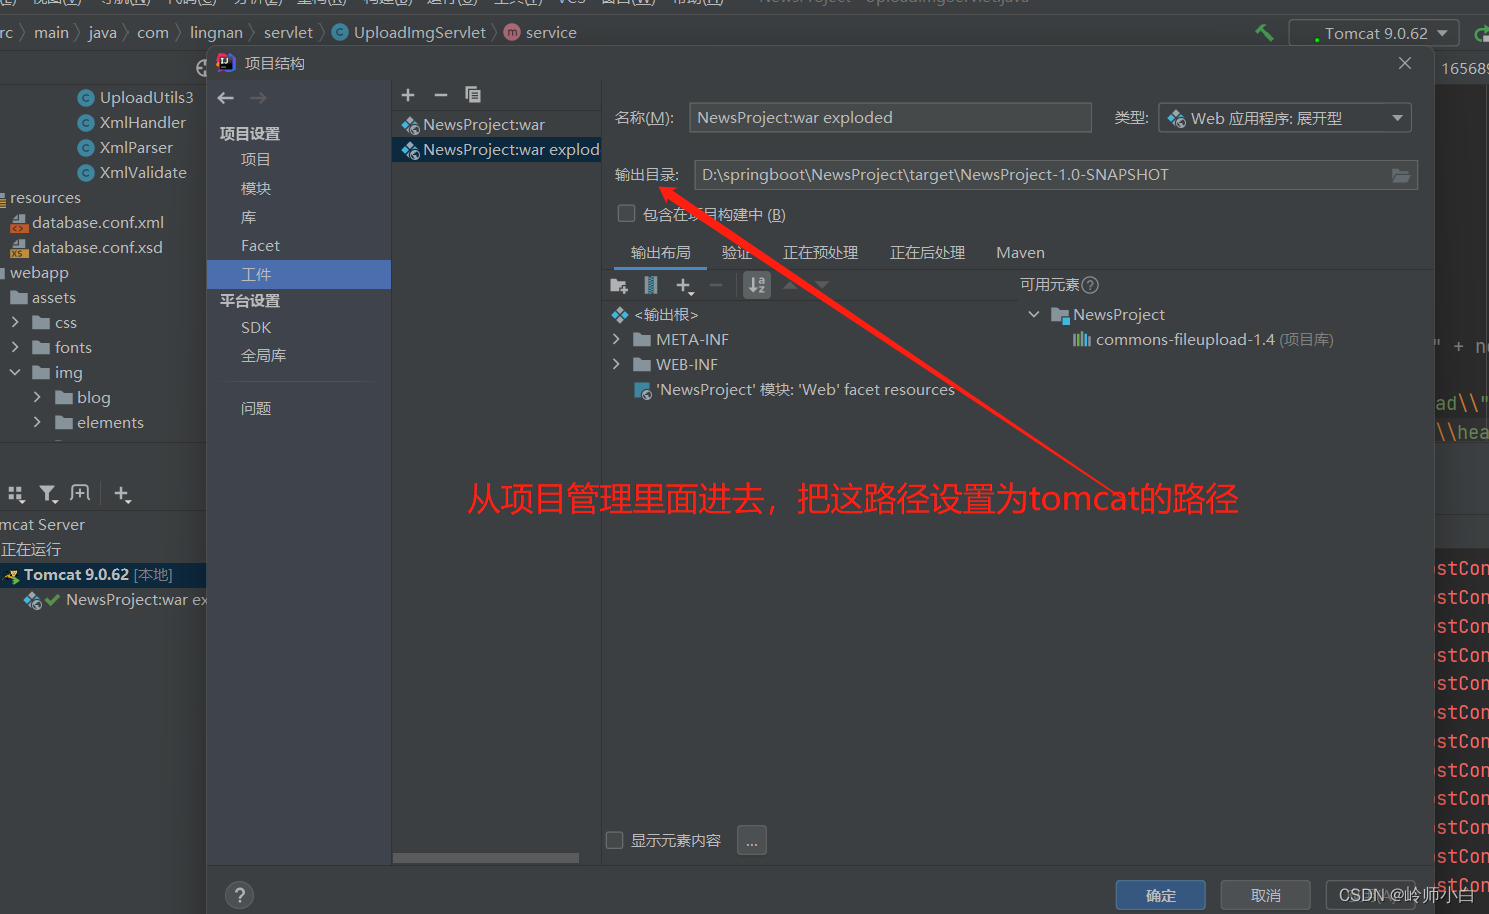Image resolution: width=1489 pixels, height=914 pixels.
Task: Expand the fonts folder in the project tree
Action: coord(15,348)
